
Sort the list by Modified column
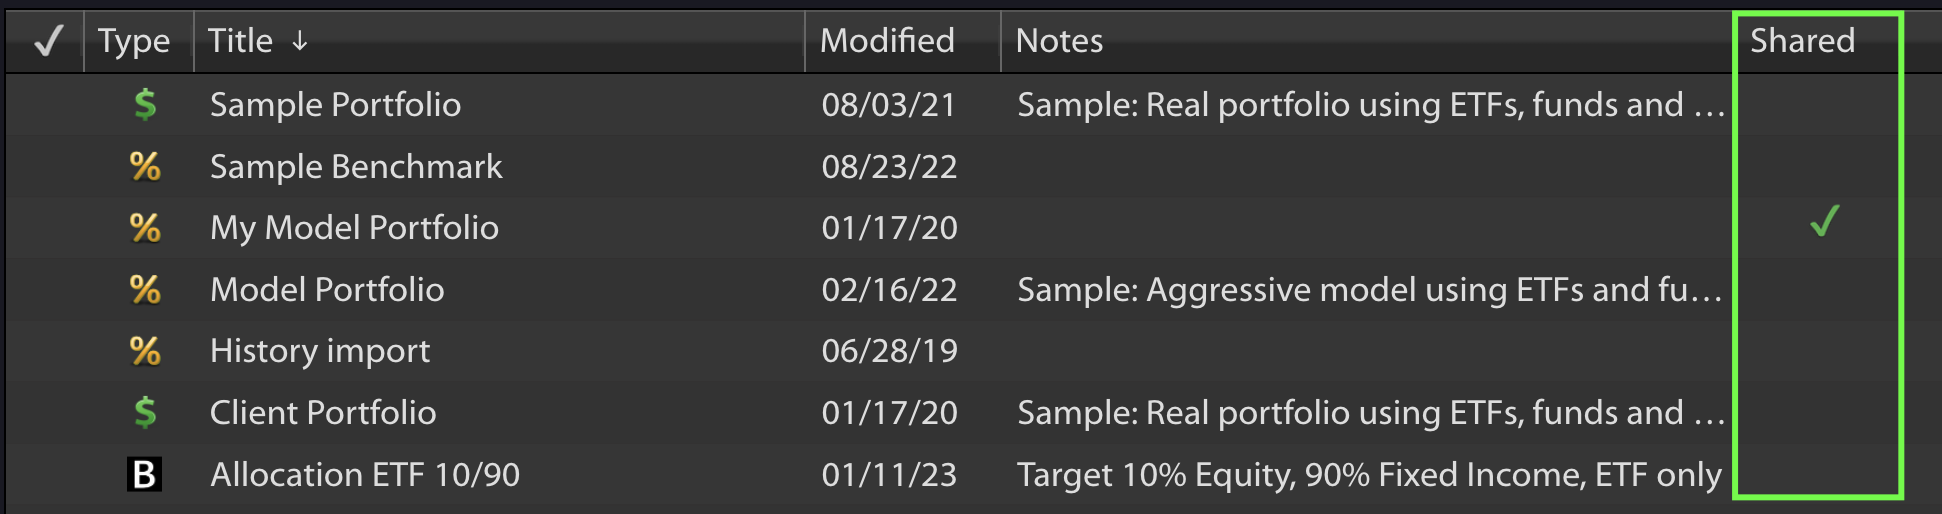887,41
